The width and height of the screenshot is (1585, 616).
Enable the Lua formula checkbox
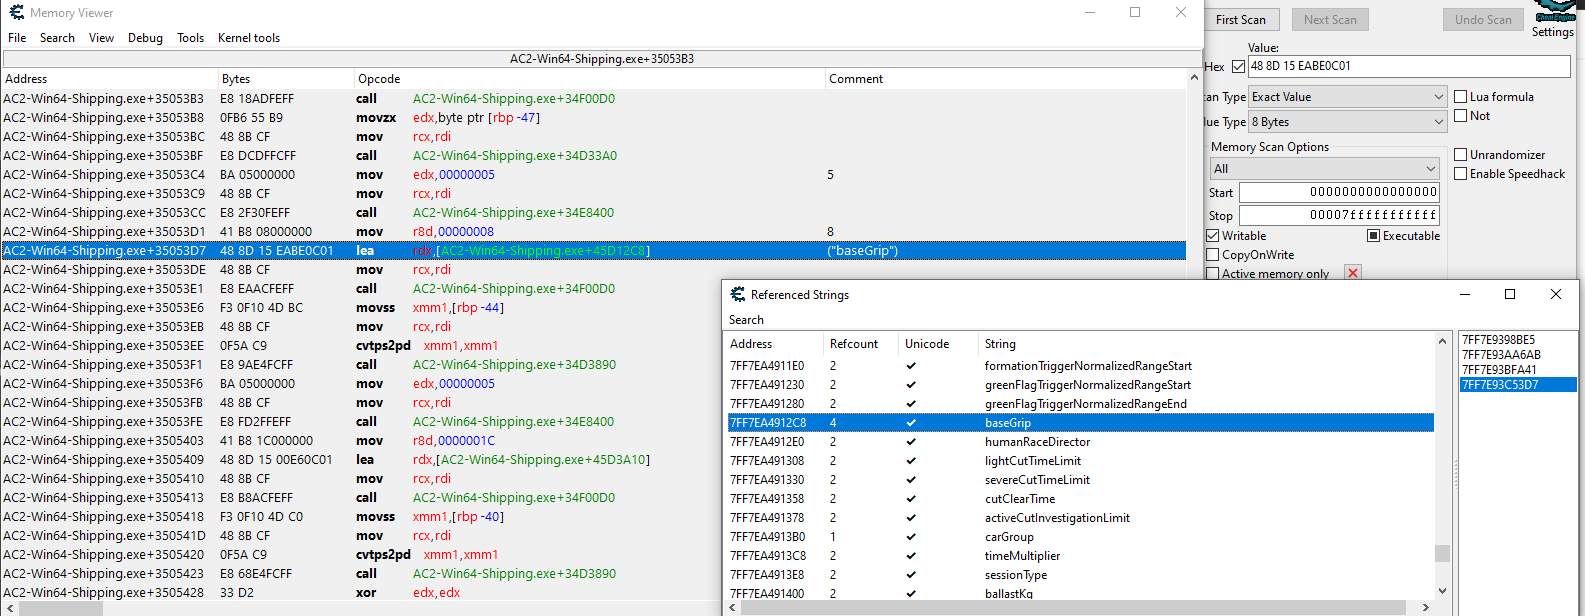[x=1461, y=97]
